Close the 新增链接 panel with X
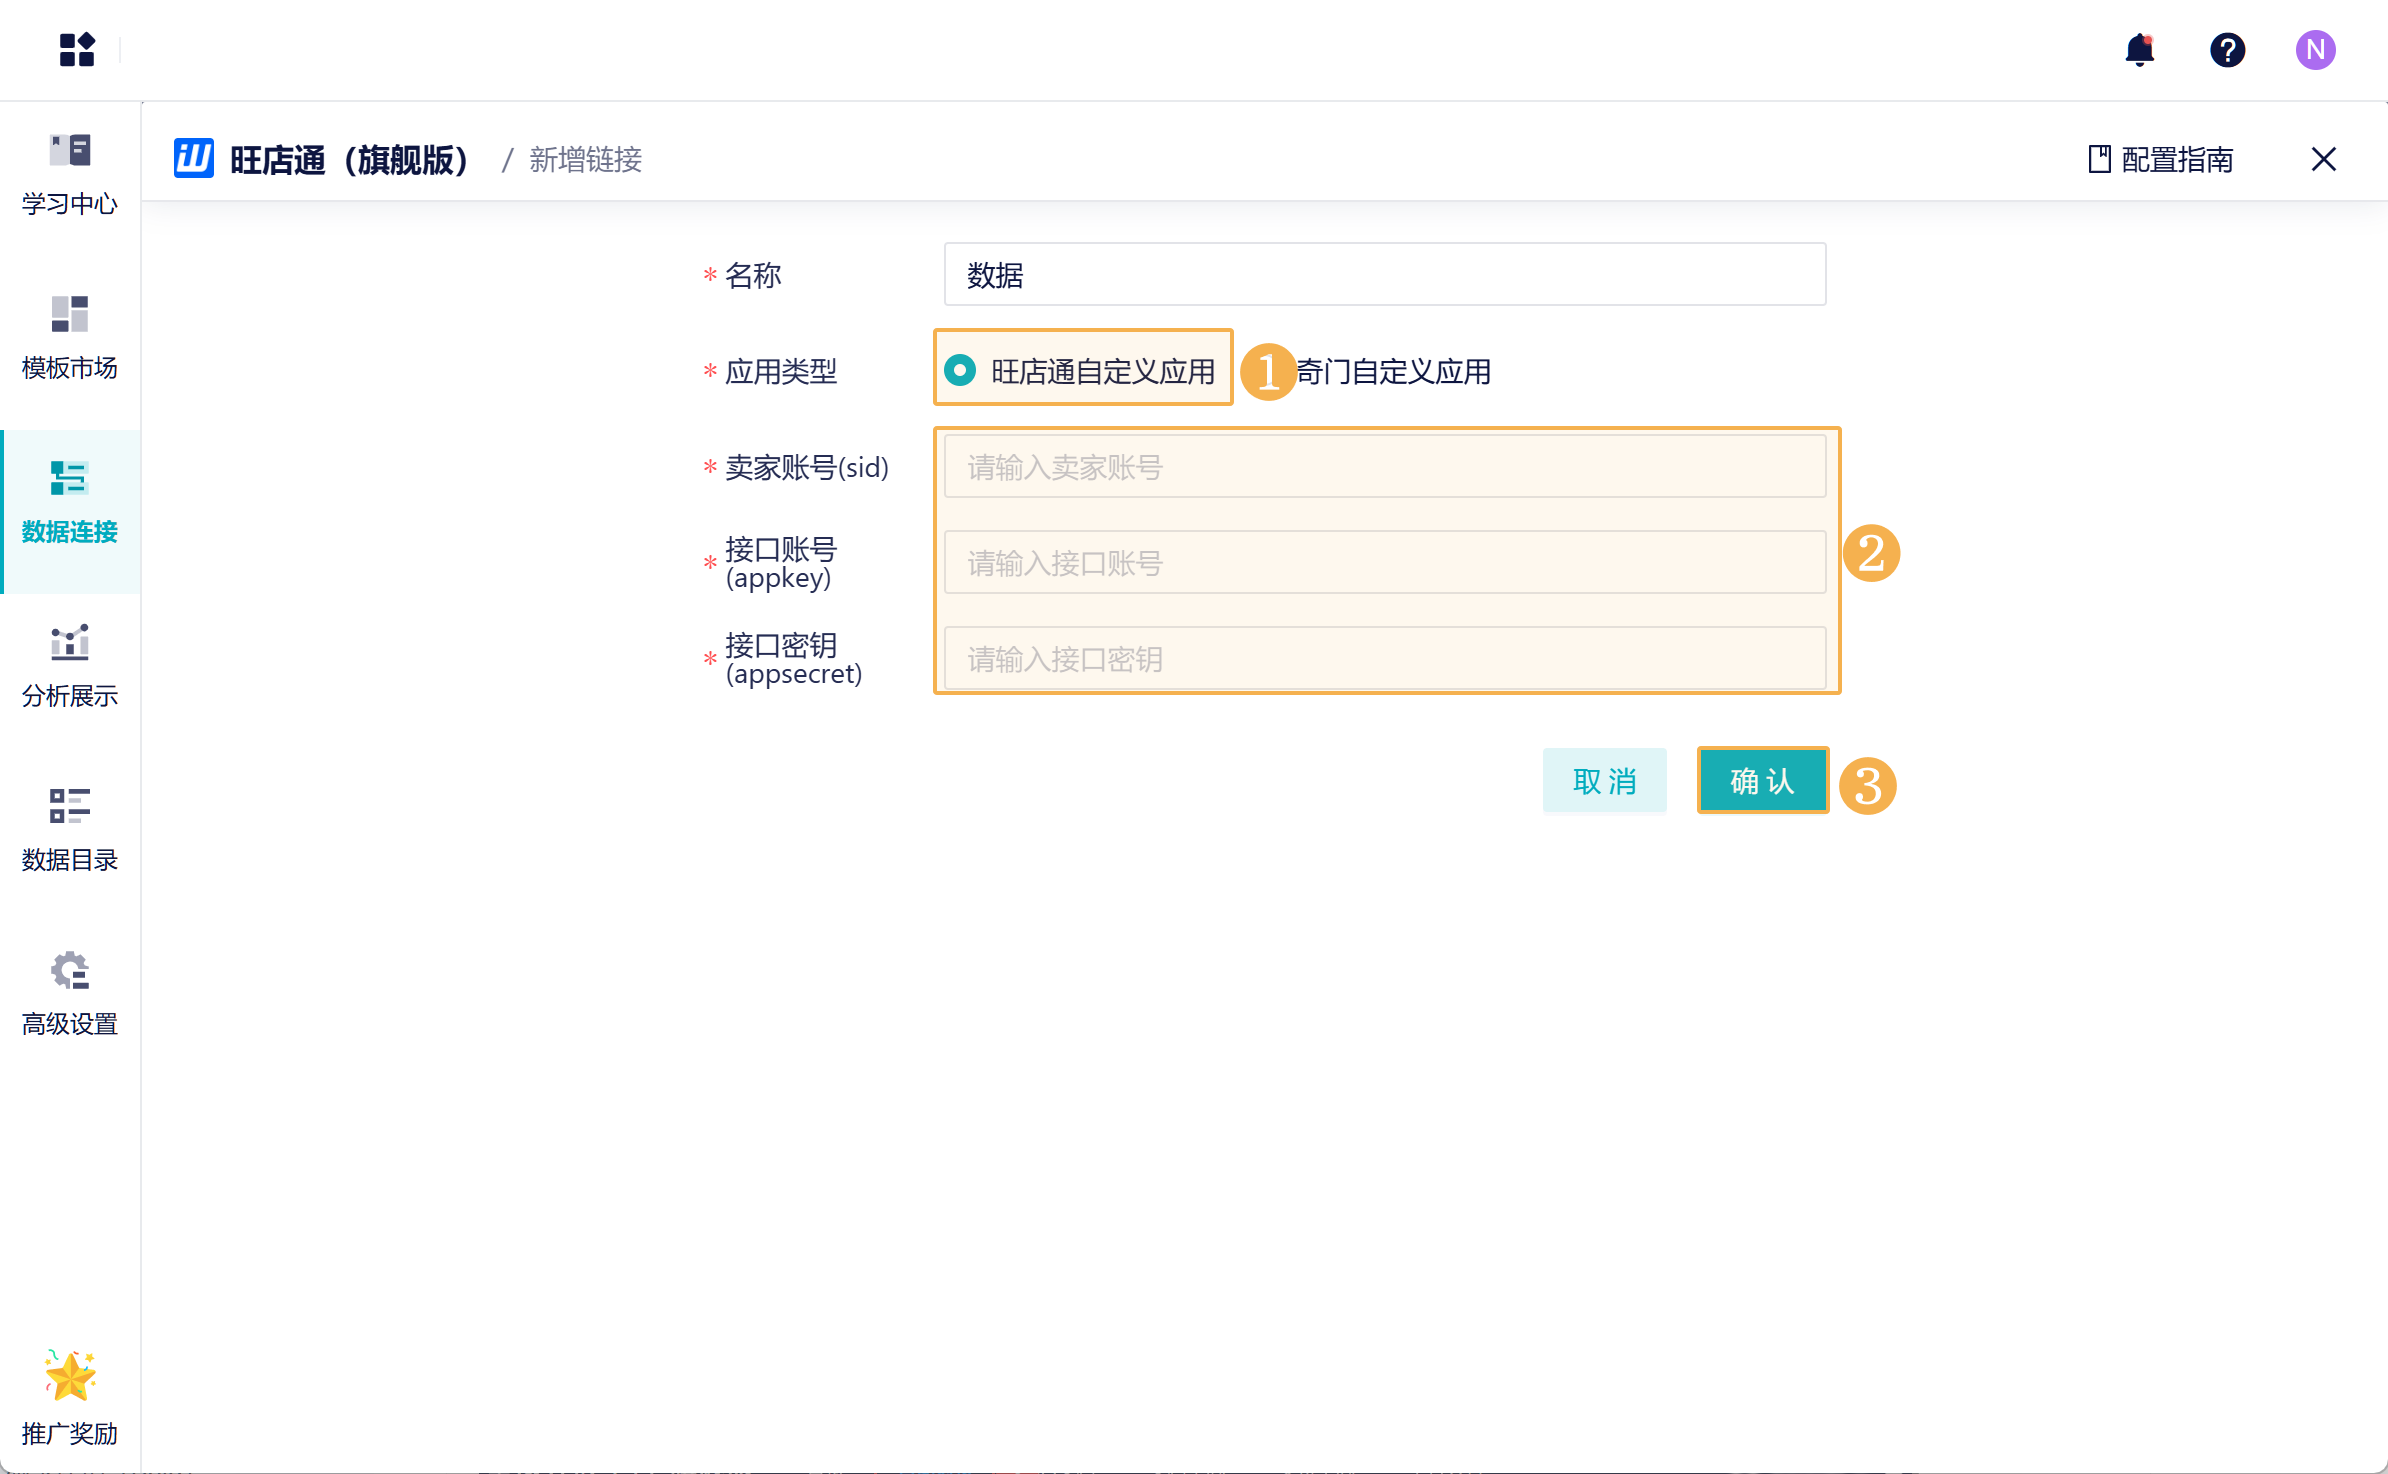 tap(2323, 159)
